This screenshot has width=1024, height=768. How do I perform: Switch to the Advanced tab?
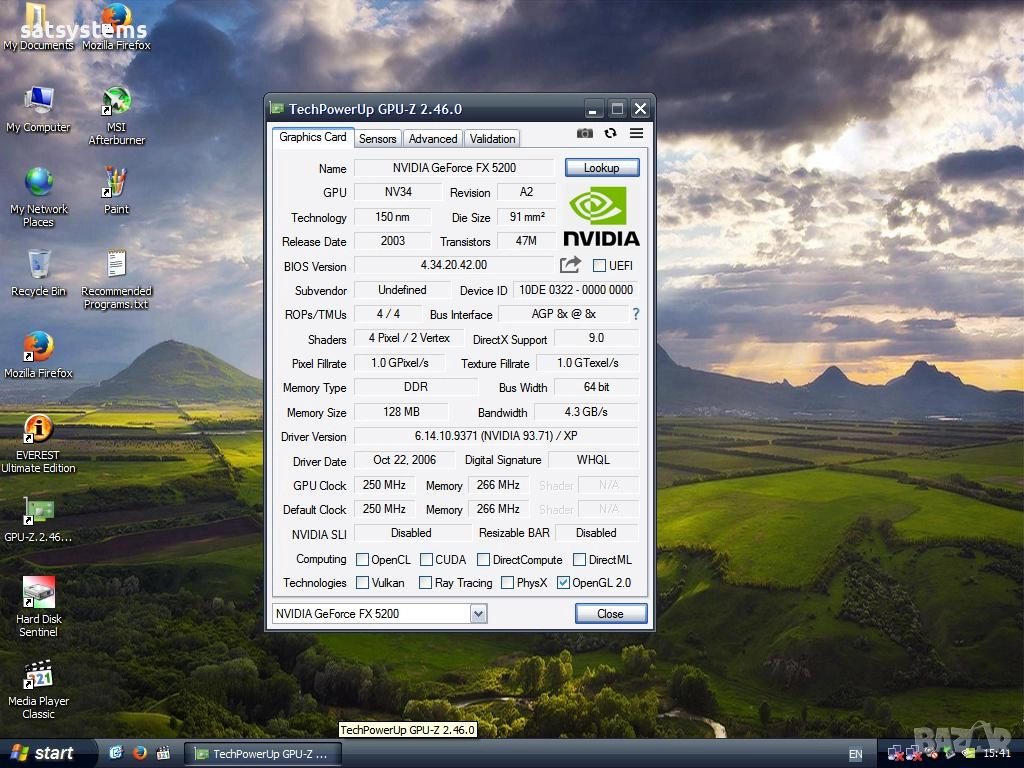click(433, 139)
